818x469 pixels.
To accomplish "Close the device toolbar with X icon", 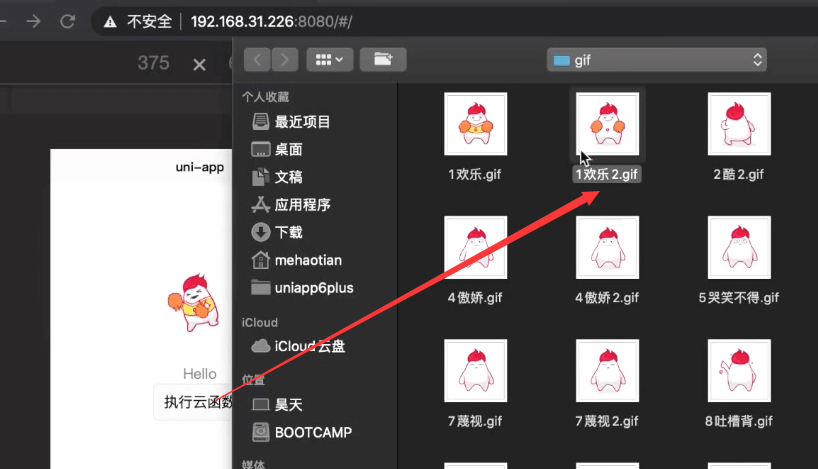I will tap(199, 65).
